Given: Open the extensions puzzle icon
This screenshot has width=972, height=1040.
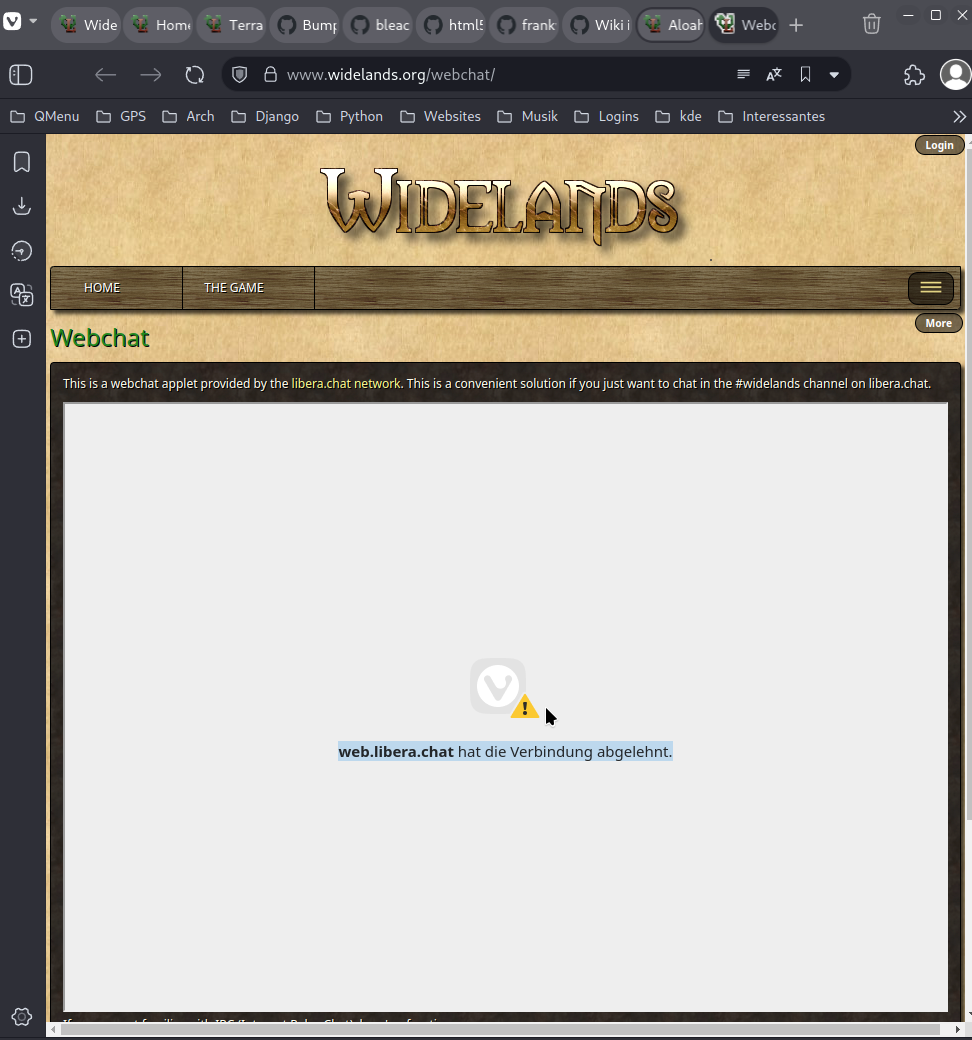Looking at the screenshot, I should tap(914, 75).
